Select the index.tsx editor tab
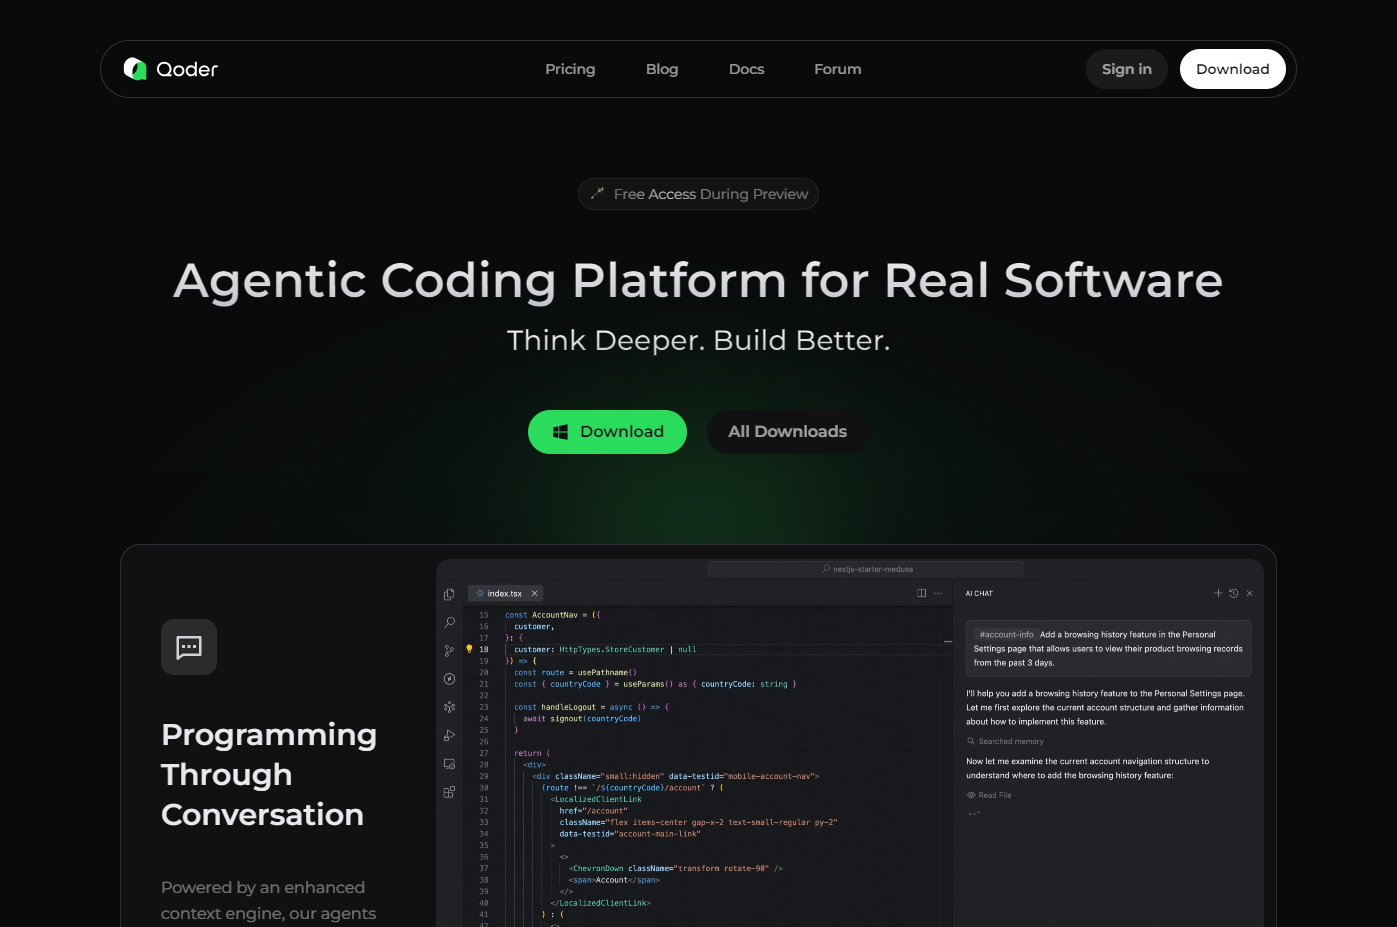The width and height of the screenshot is (1397, 927). click(505, 593)
